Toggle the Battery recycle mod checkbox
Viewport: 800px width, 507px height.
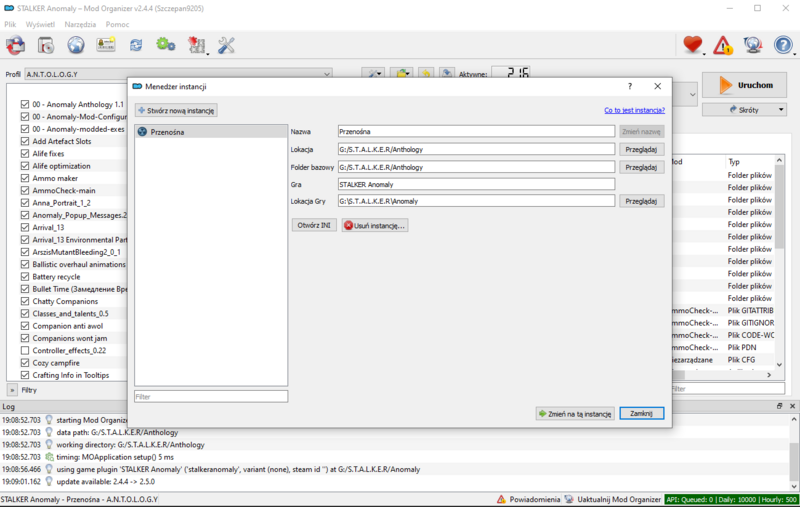click(25, 276)
